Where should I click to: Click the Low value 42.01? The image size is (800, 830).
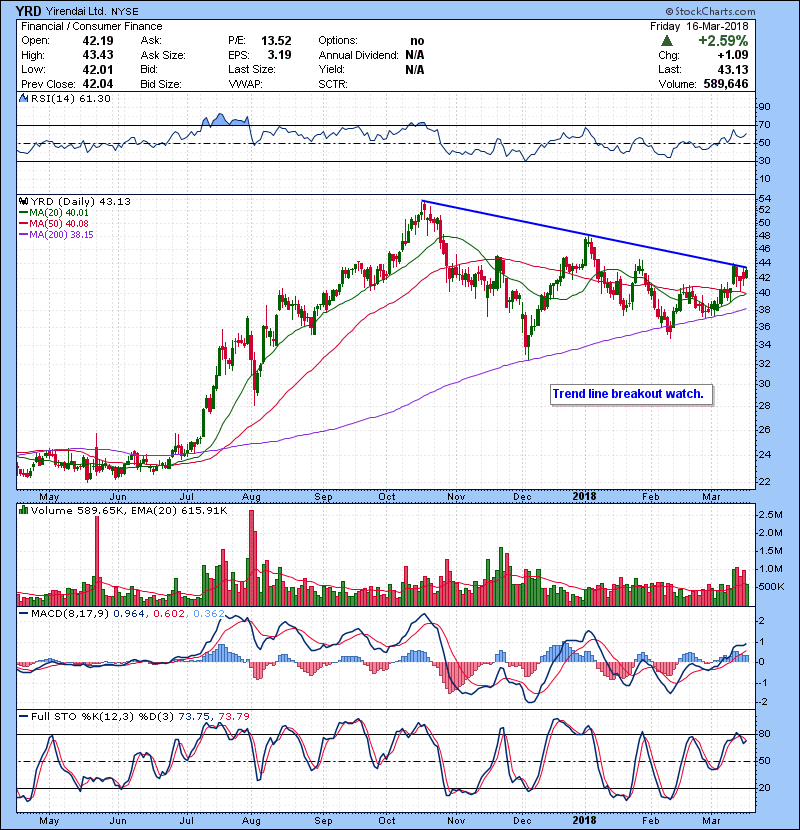click(97, 69)
